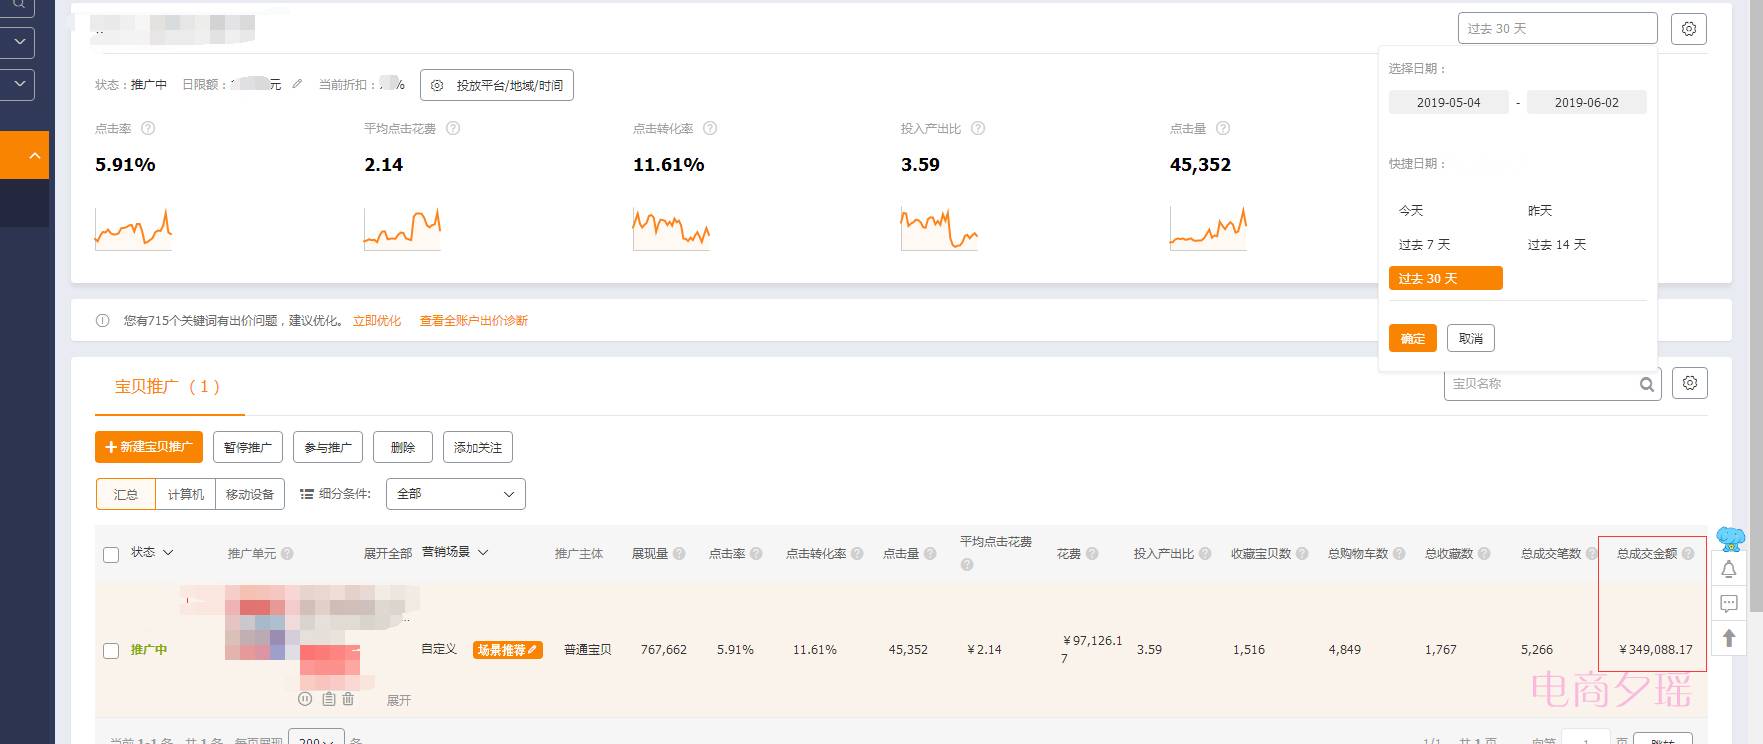Follow the 查看全账户出价诊断 link

coord(474,321)
